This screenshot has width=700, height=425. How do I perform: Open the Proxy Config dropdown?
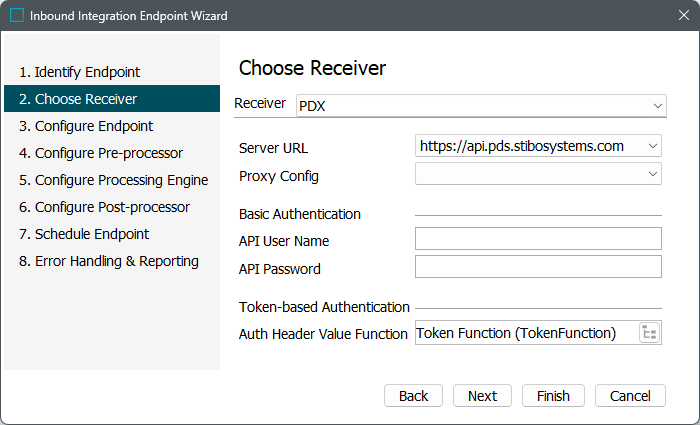[653, 174]
